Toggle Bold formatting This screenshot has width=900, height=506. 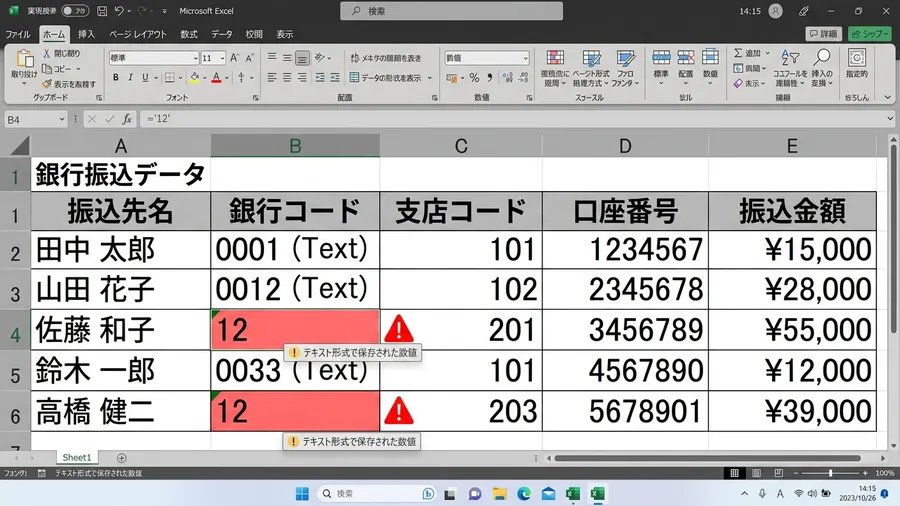point(116,77)
